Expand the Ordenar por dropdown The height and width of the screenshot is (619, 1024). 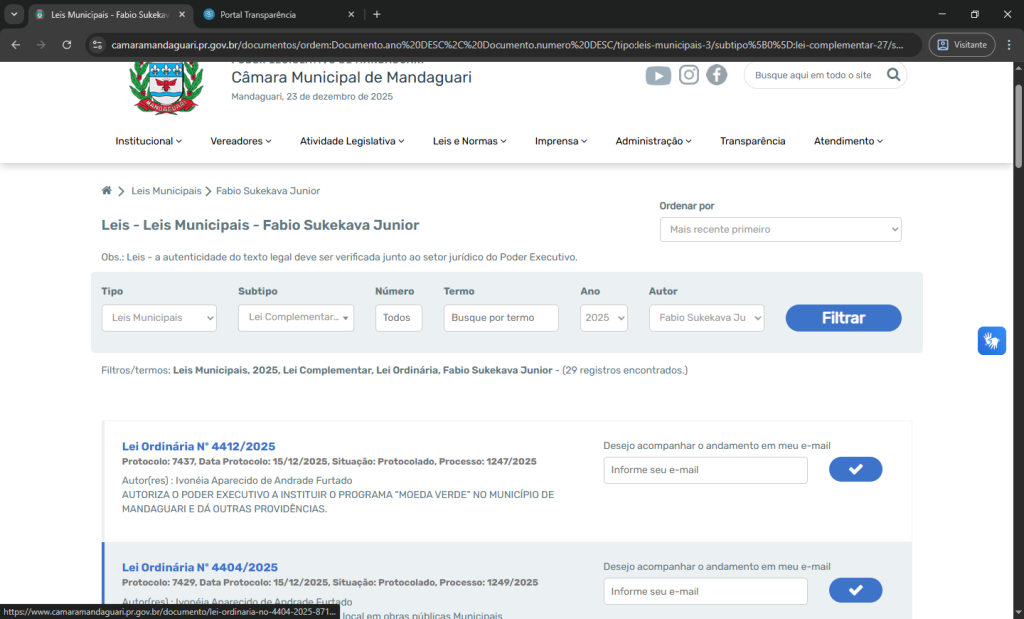tap(780, 230)
